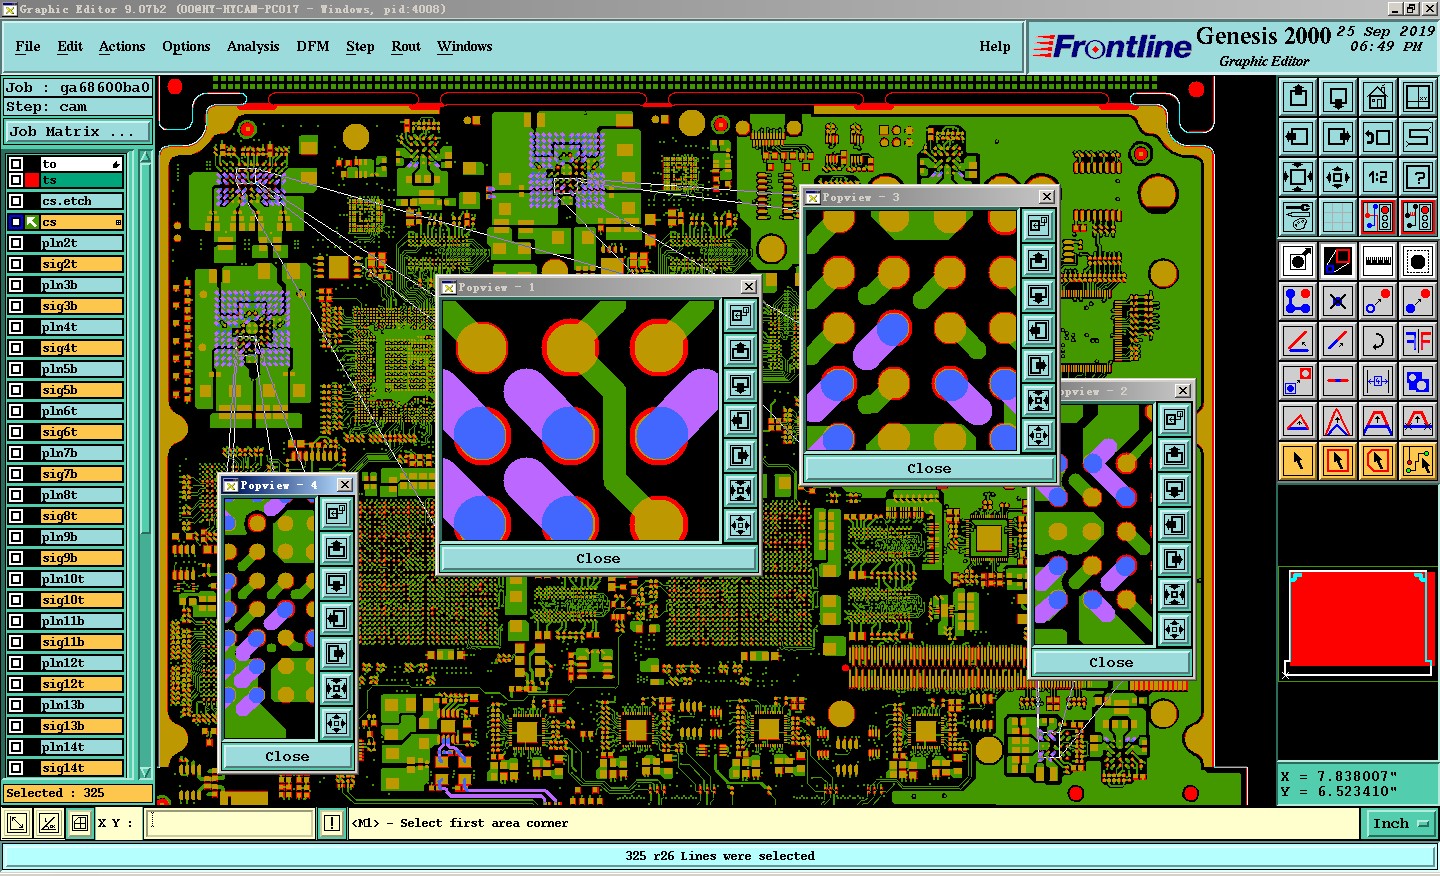The image size is (1440, 876).
Task: Click Close button in Popview 4
Action: (x=287, y=756)
